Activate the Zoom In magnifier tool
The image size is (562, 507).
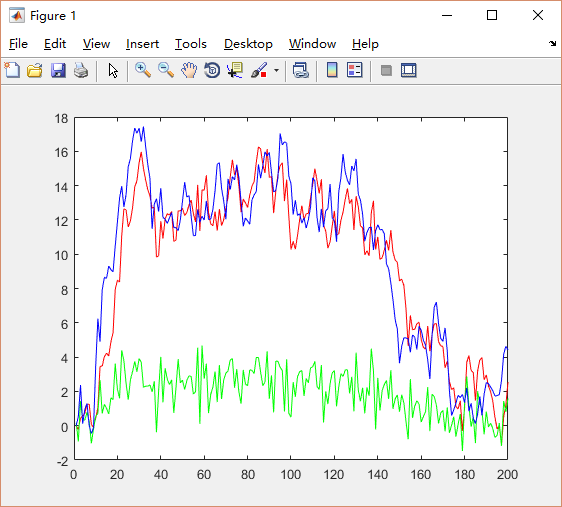coord(143,70)
